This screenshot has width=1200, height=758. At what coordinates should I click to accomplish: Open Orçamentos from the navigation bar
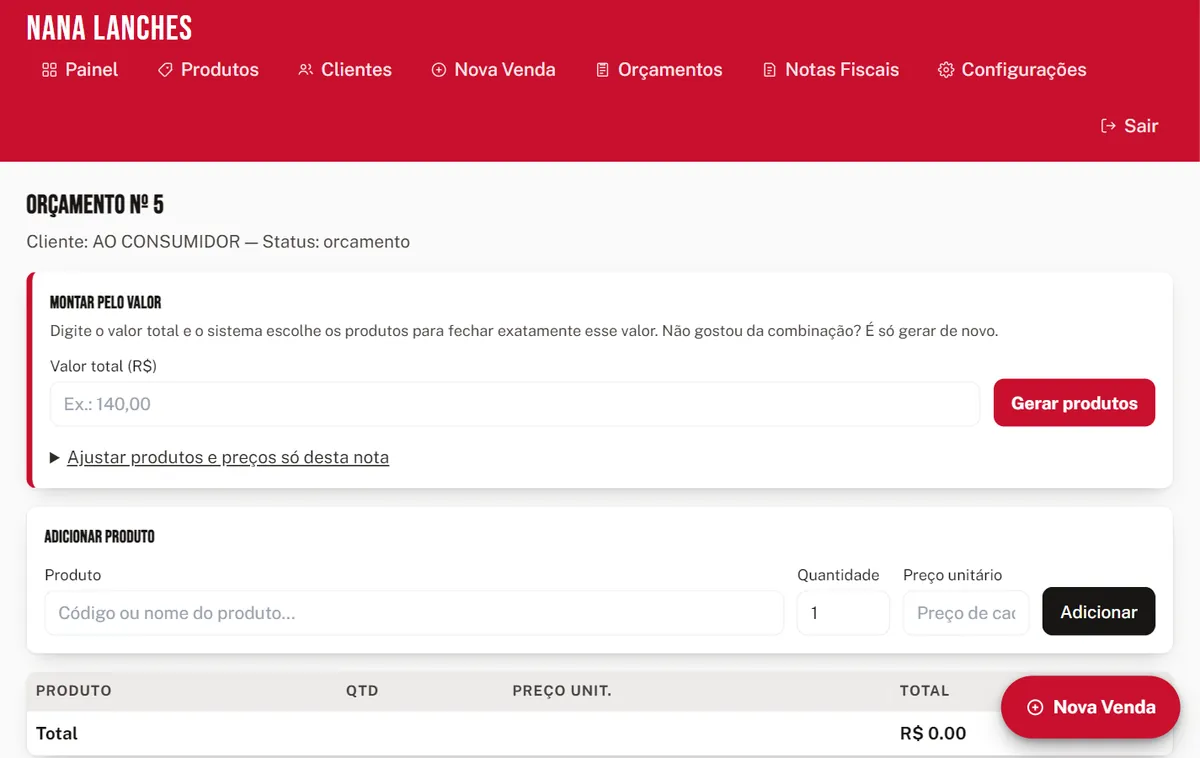tap(659, 70)
